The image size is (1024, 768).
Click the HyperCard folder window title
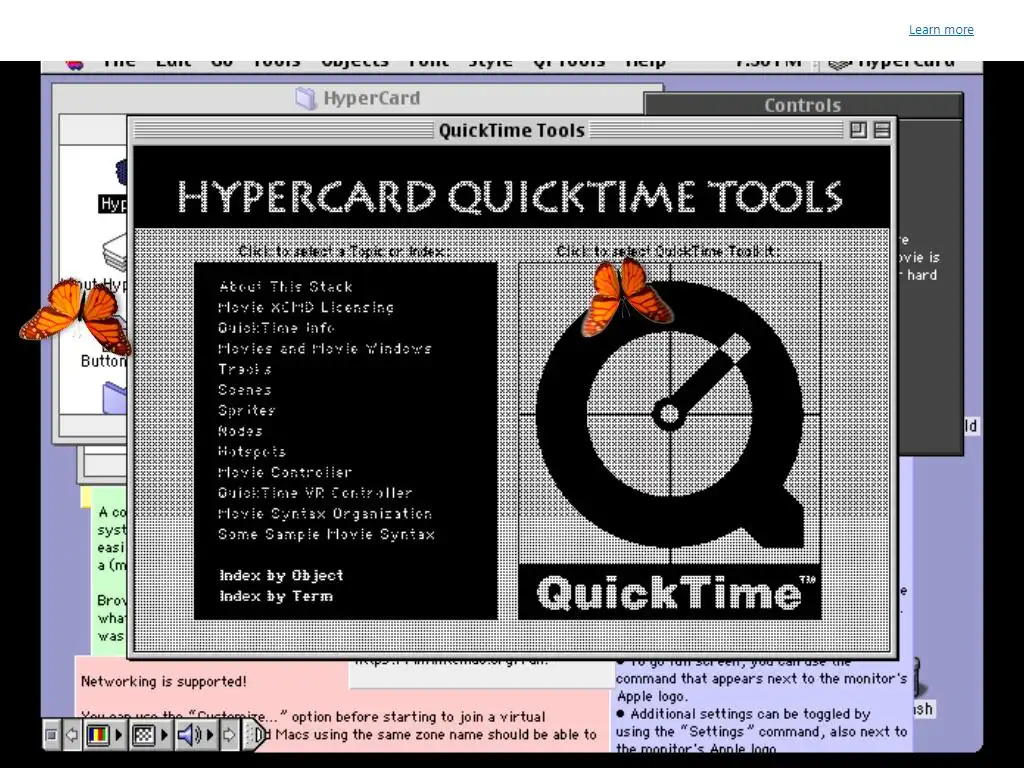pyautogui.click(x=372, y=99)
